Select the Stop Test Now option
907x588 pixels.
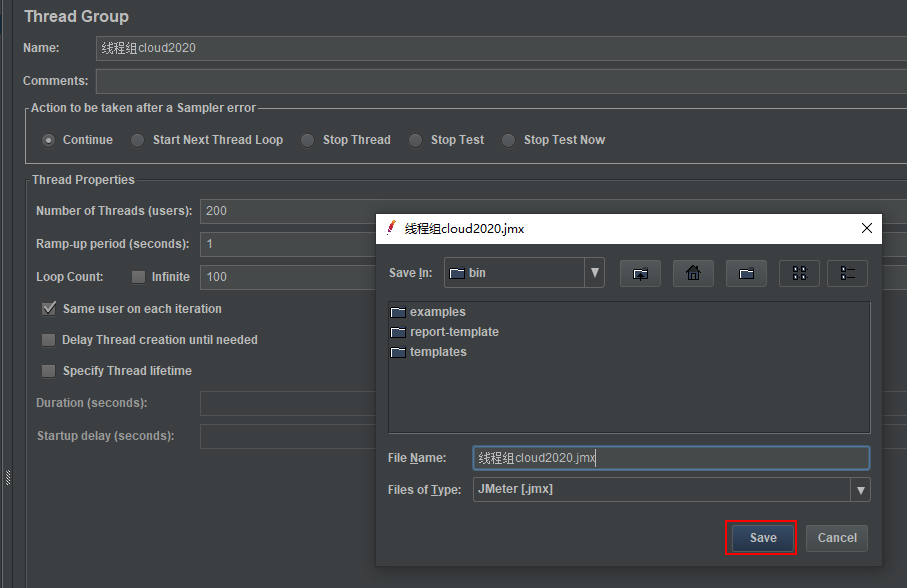pyautogui.click(x=508, y=140)
